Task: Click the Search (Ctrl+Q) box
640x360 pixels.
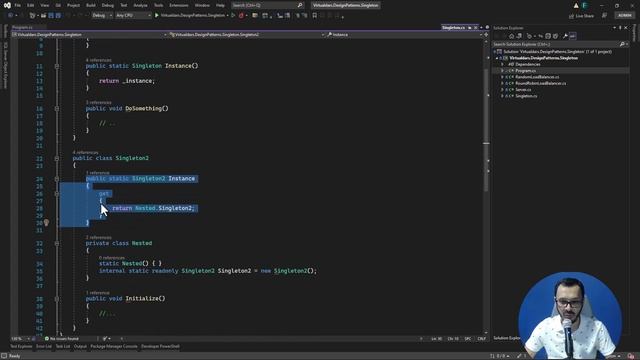Action: [267, 5]
